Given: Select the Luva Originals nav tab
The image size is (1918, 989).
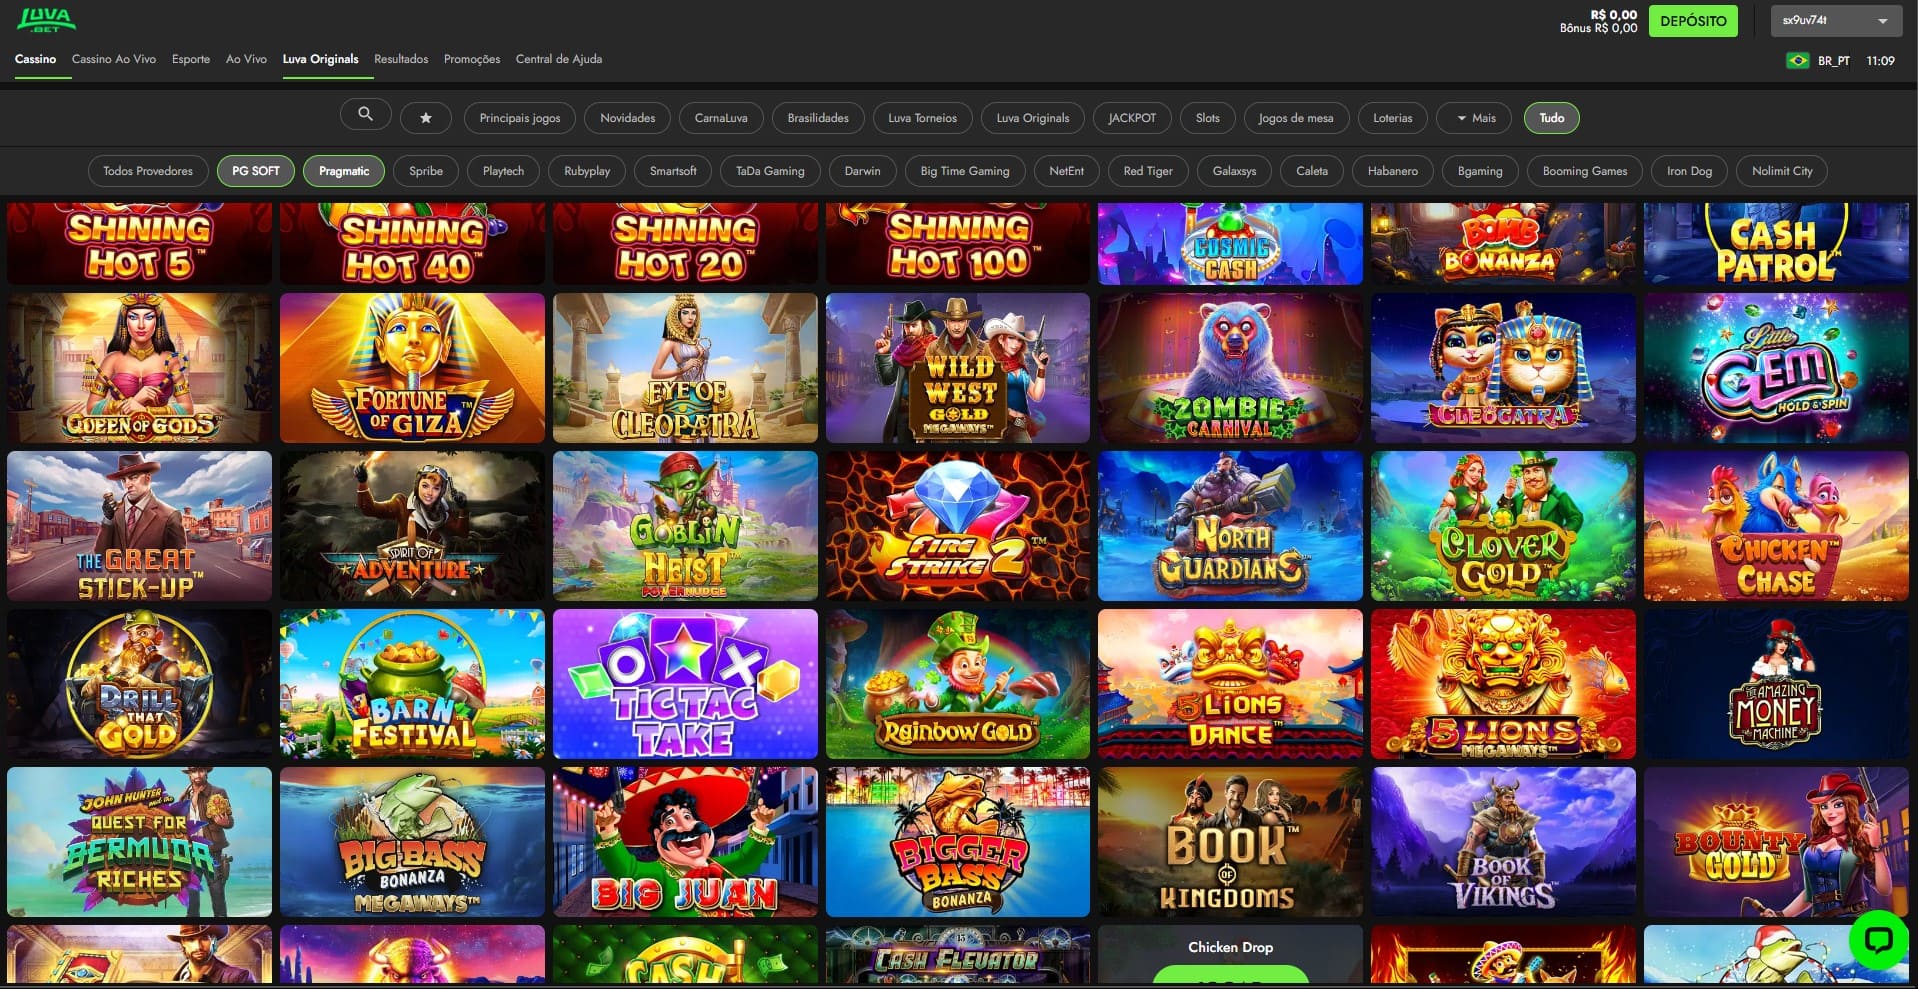Looking at the screenshot, I should [320, 59].
